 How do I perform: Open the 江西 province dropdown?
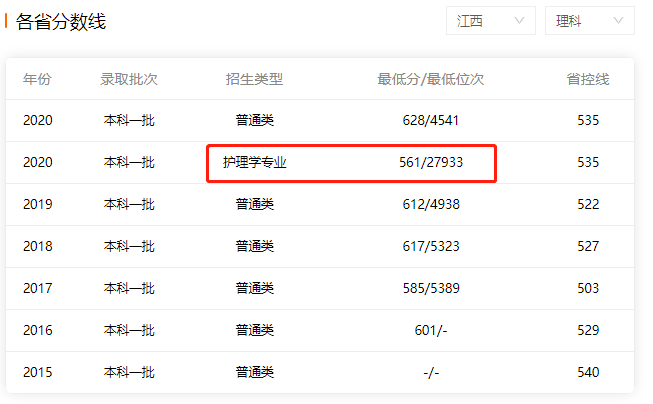[491, 20]
